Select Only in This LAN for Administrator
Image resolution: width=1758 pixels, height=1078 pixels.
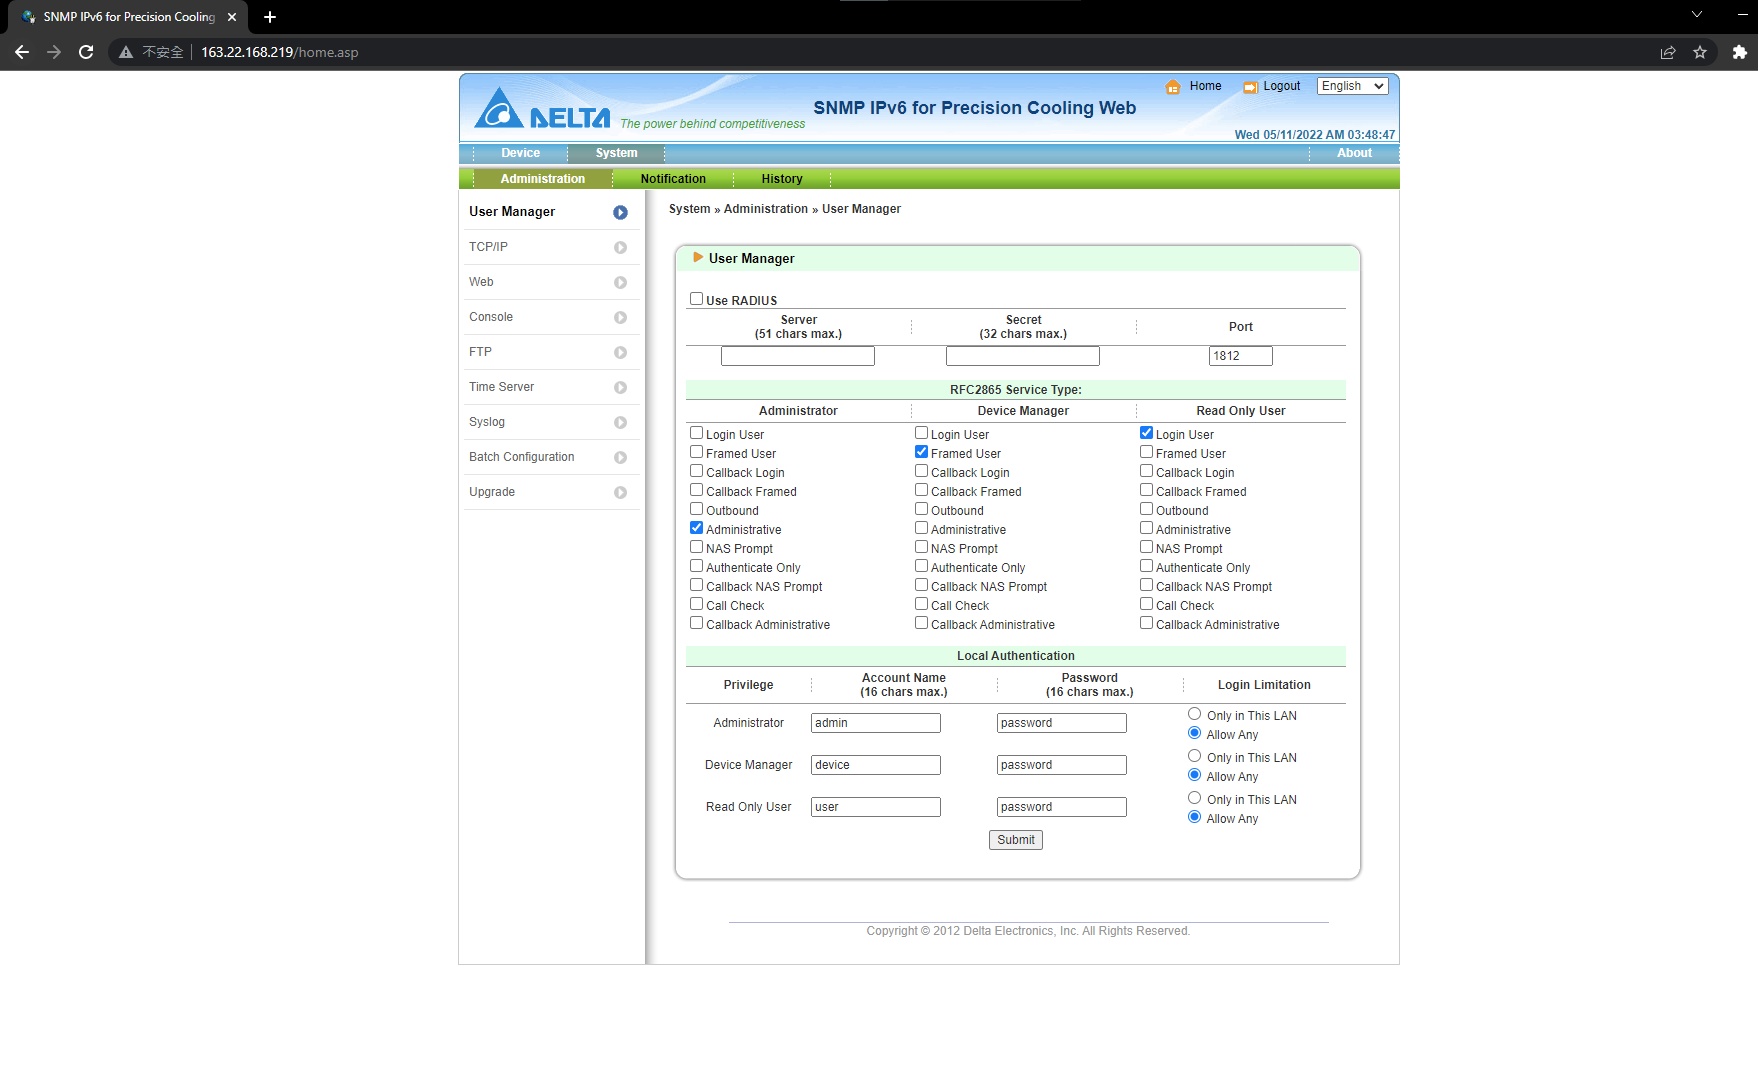pos(1194,714)
